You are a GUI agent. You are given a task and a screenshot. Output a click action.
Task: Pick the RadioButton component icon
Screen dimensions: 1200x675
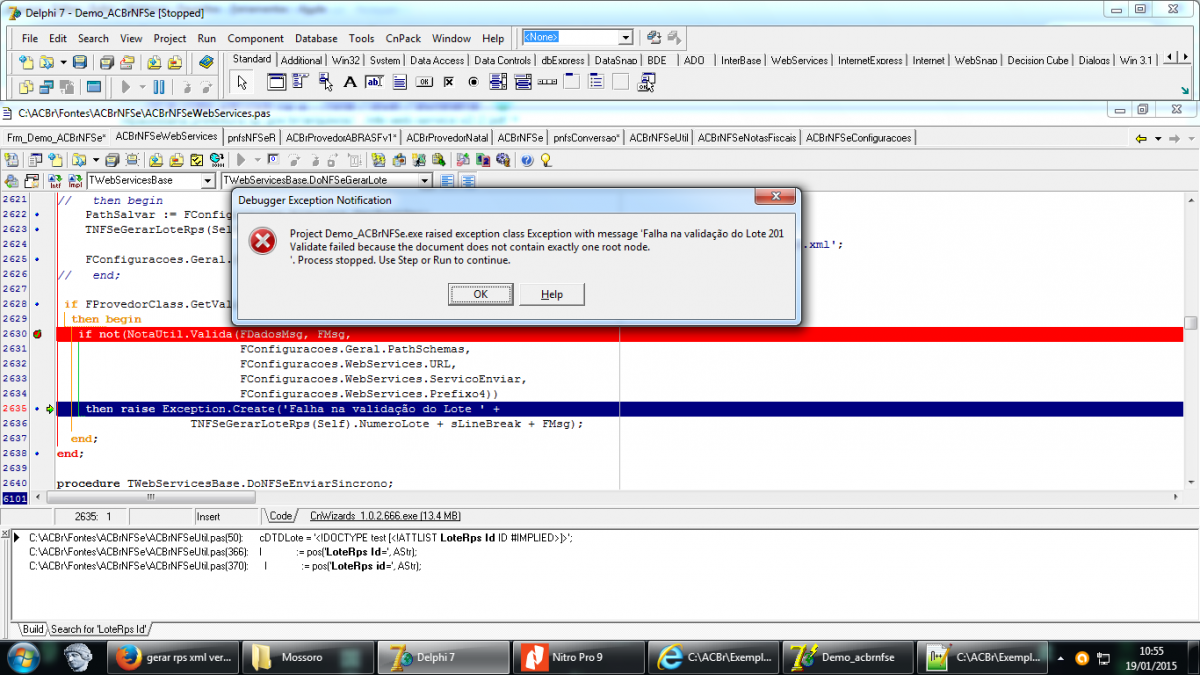click(x=473, y=82)
